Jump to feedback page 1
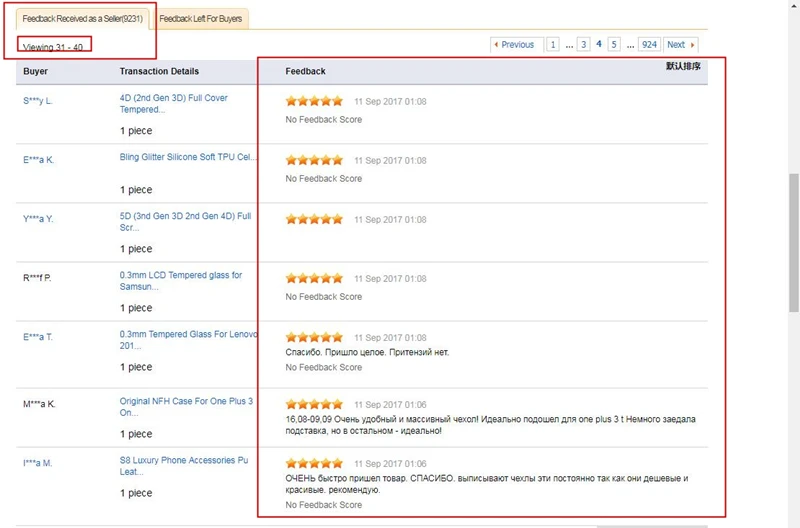 point(553,45)
